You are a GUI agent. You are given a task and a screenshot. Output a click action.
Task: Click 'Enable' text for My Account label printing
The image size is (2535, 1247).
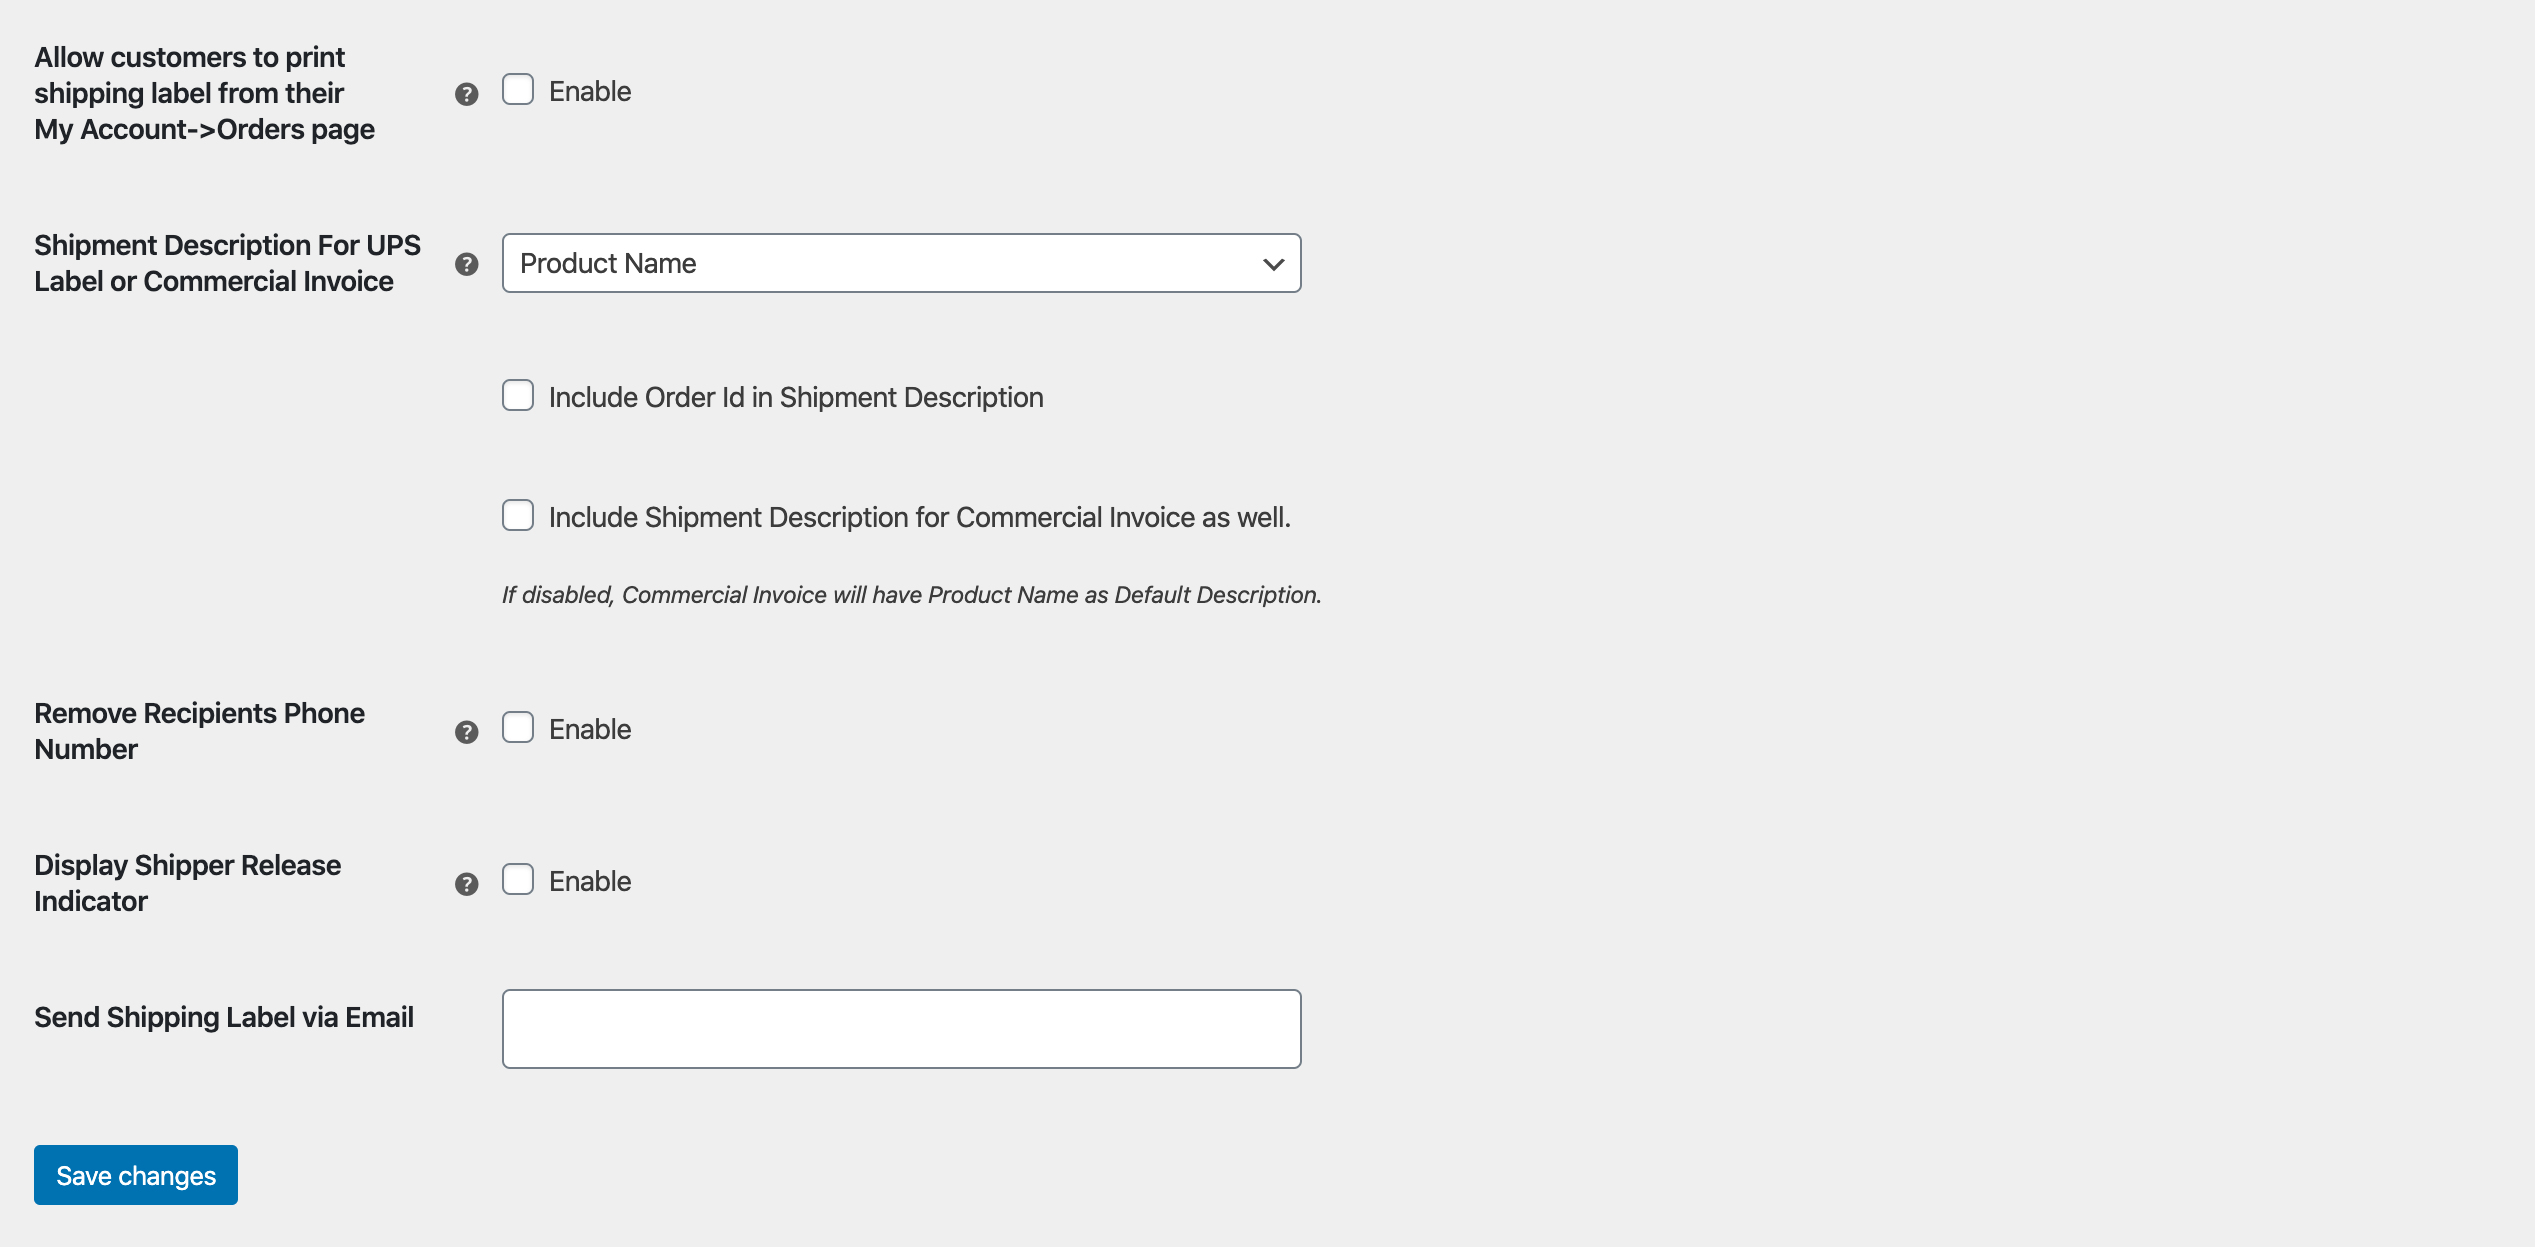(x=590, y=92)
